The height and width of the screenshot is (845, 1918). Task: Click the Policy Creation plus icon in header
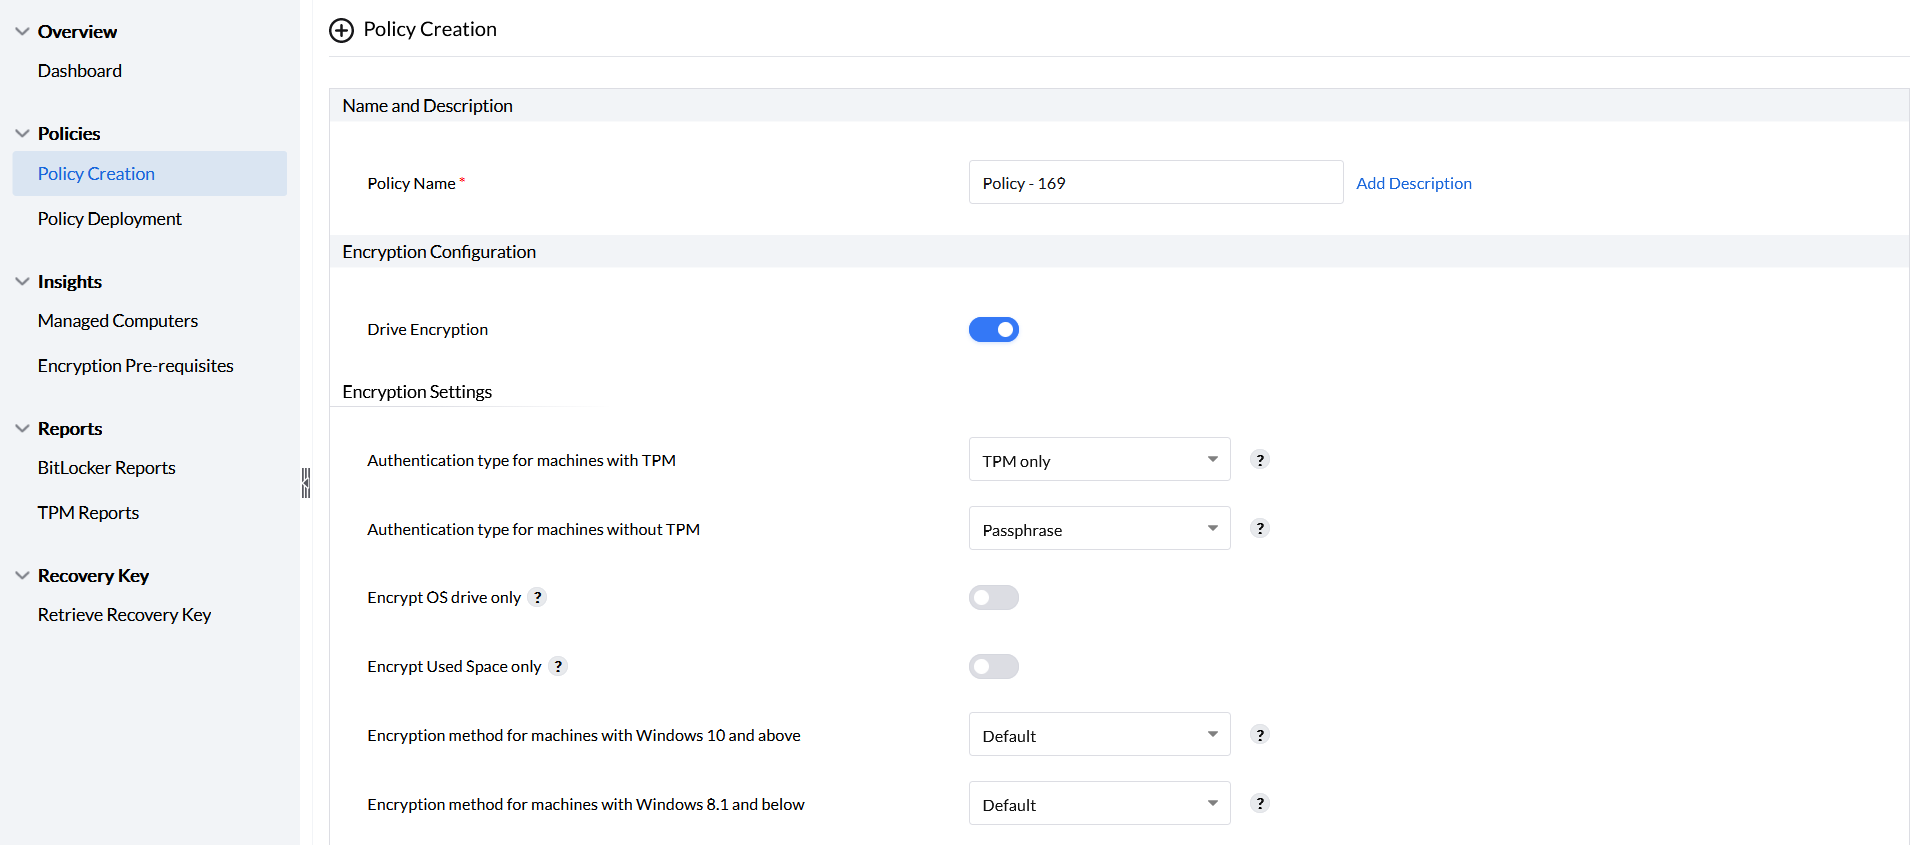click(x=341, y=30)
